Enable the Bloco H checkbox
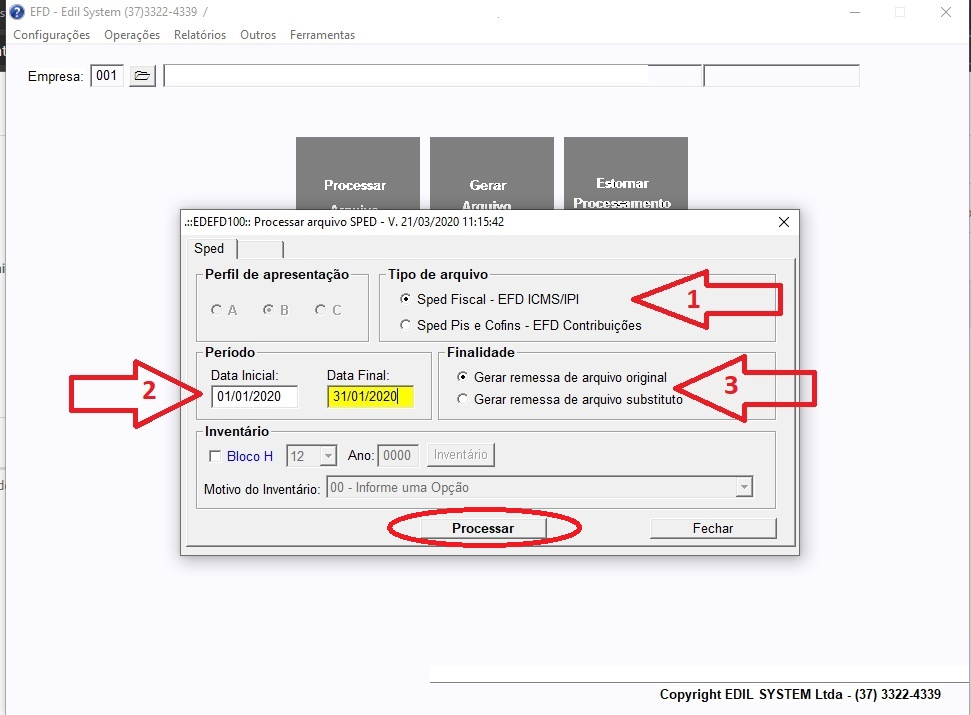971x715 pixels. click(215, 457)
